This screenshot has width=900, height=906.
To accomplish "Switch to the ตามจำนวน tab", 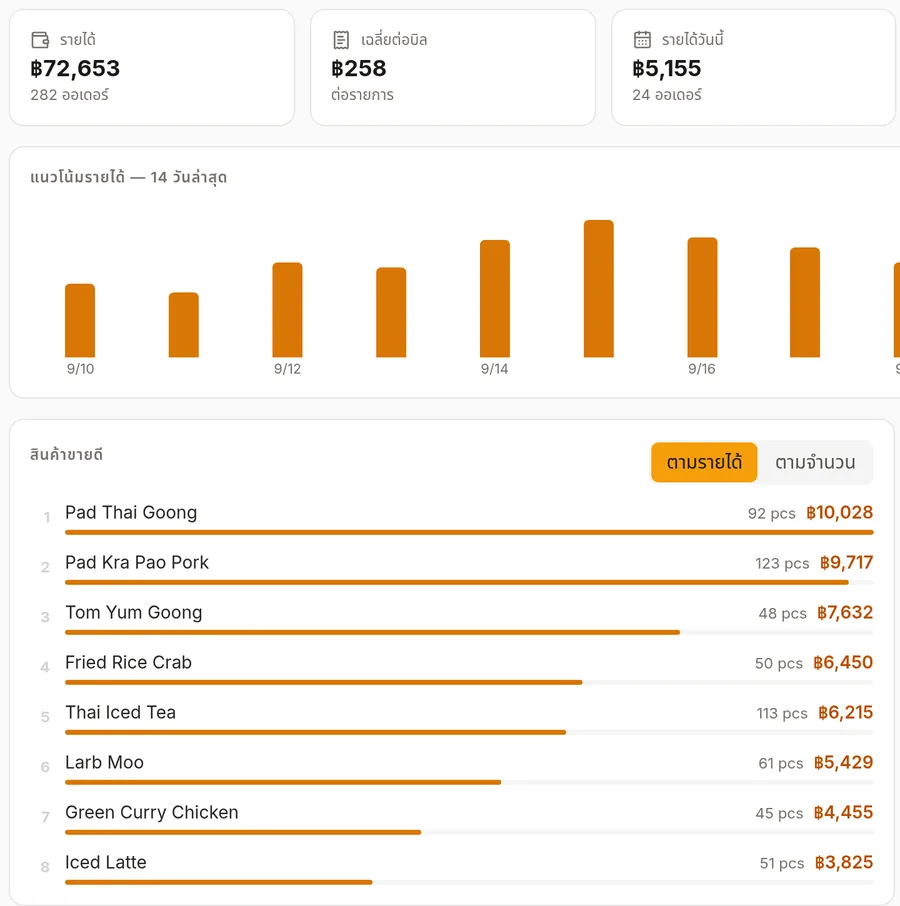I will 815,462.
